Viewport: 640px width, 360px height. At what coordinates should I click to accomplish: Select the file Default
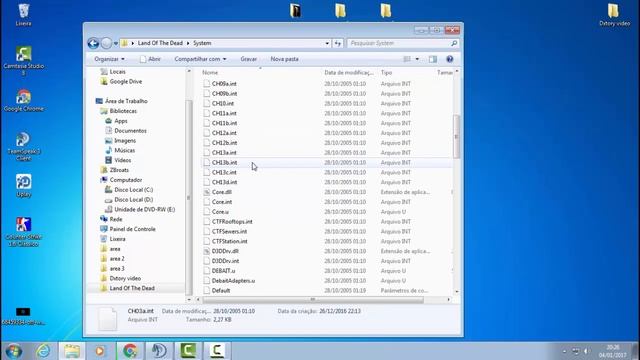coord(221,291)
